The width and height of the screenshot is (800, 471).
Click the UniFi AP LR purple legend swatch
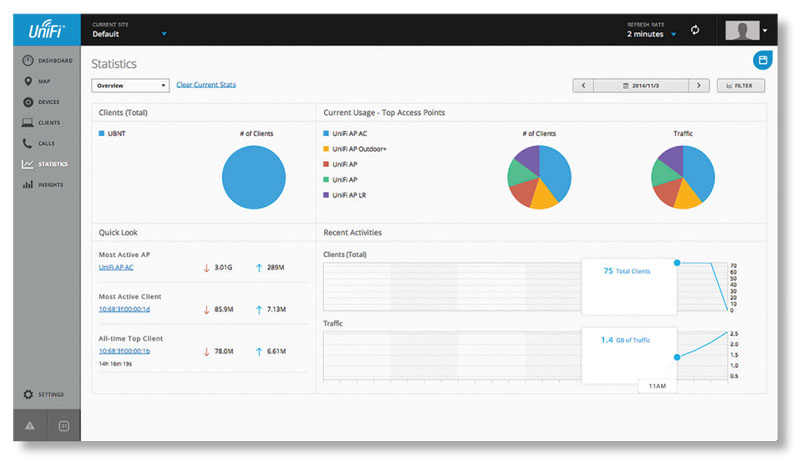coord(326,195)
